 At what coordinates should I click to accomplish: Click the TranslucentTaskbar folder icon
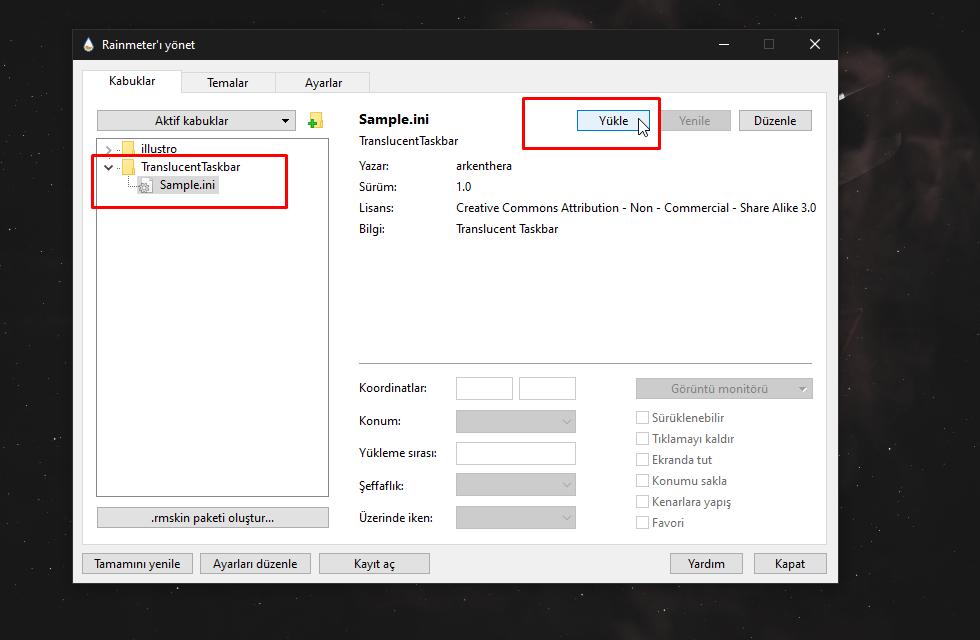click(x=128, y=167)
